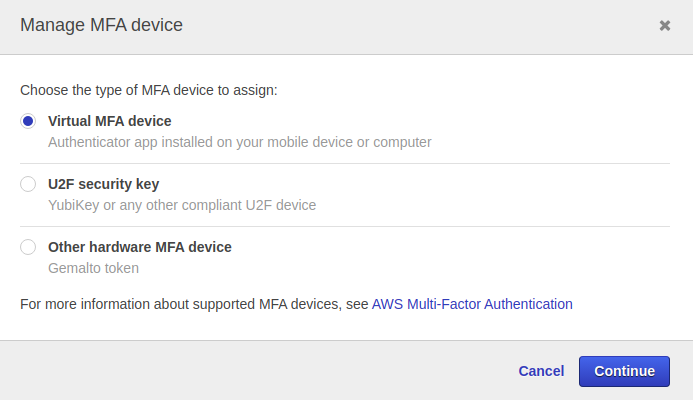Click the divider below Virtual MFA device

click(345, 163)
